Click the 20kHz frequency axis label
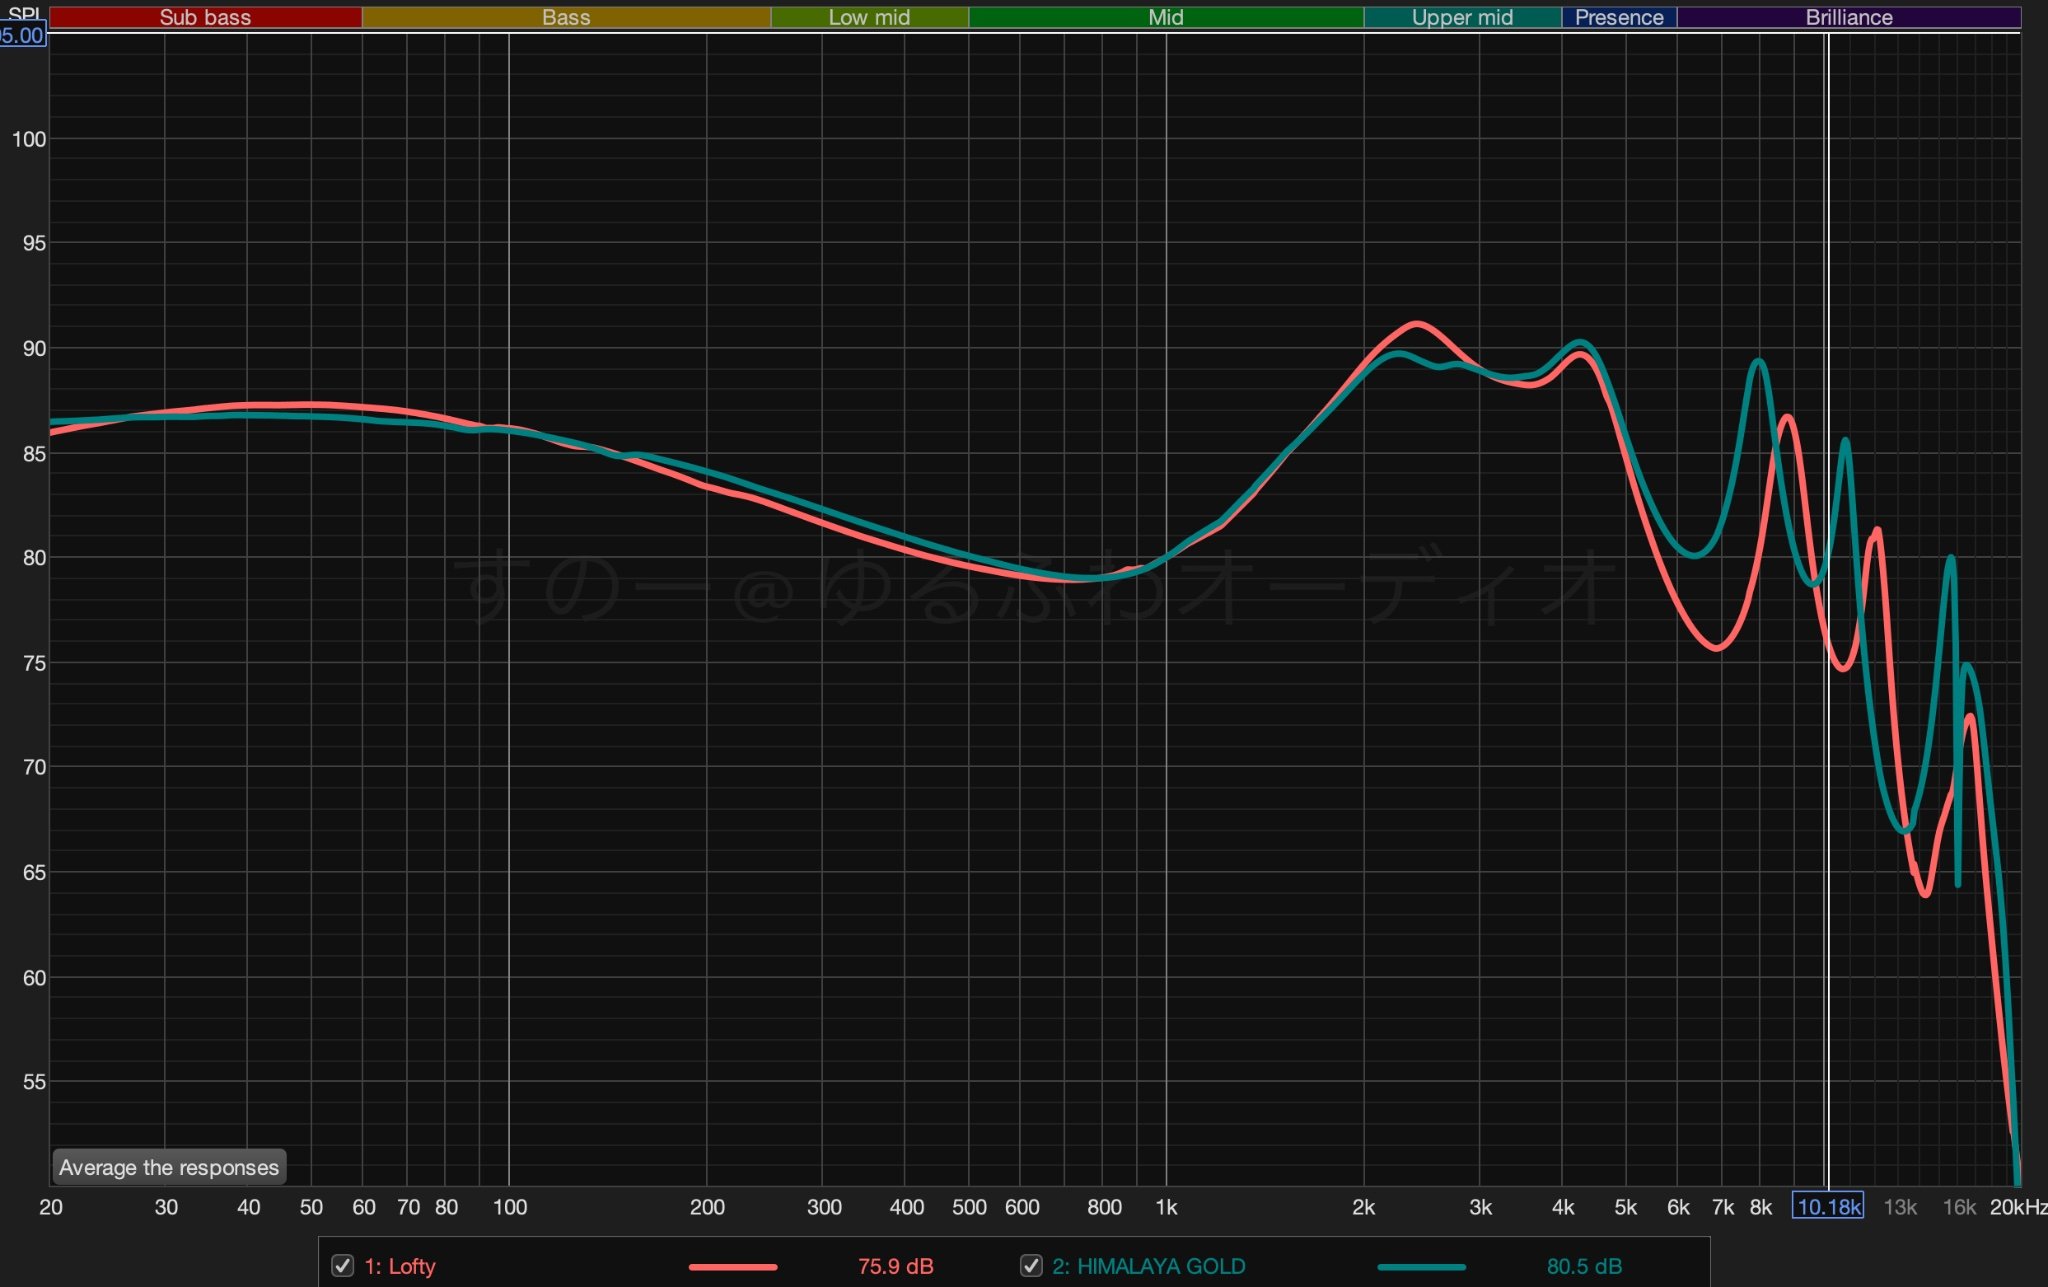The height and width of the screenshot is (1287, 2048). pos(2018,1207)
